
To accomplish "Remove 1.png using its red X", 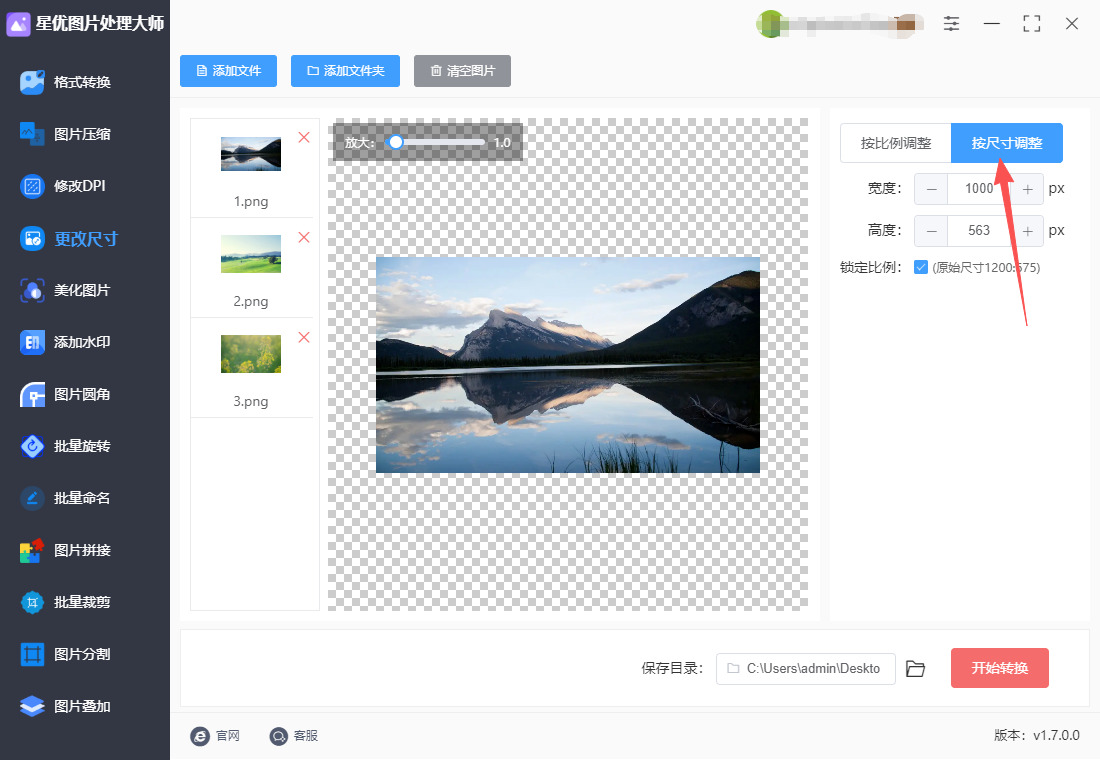I will 304,138.
